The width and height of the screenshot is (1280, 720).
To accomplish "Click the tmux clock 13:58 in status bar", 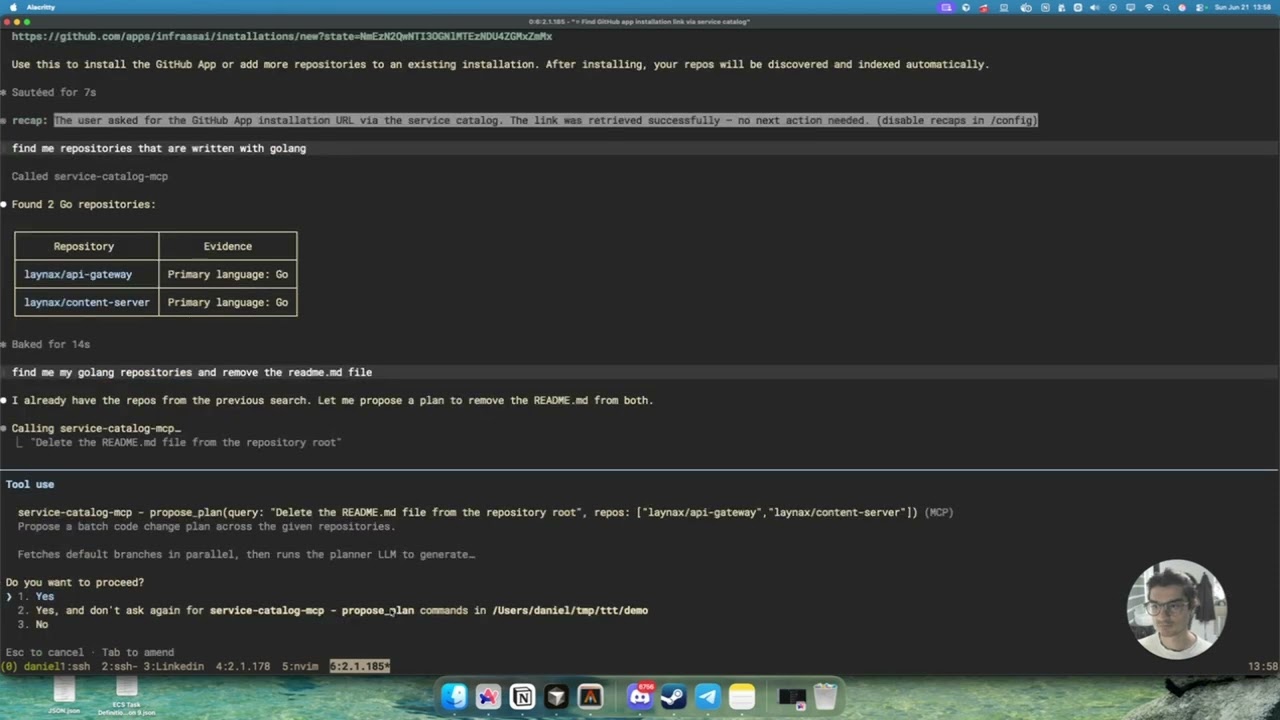I will tap(1263, 666).
